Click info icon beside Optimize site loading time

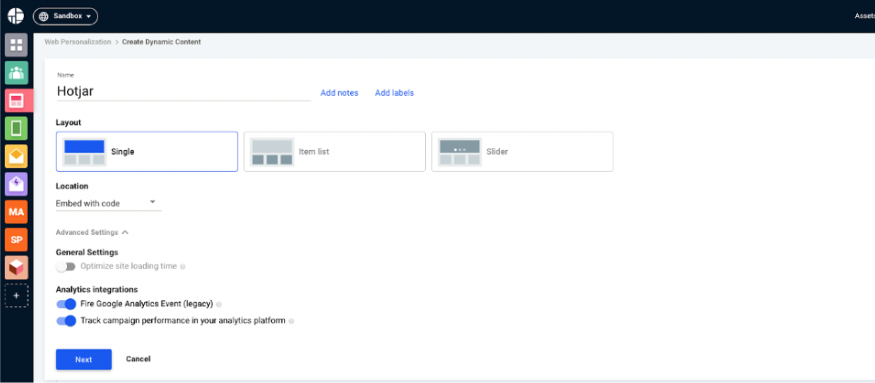[x=182, y=267]
